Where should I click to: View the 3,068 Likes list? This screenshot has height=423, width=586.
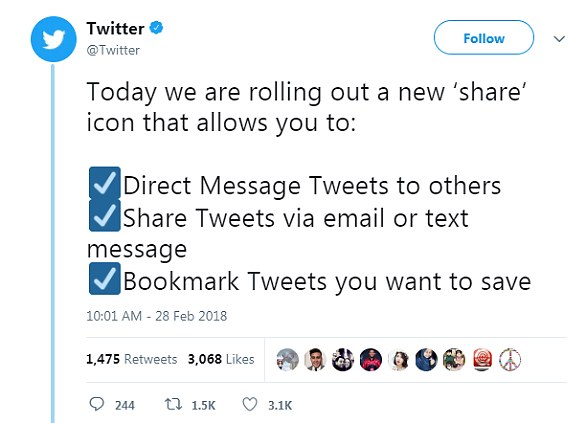click(x=221, y=359)
